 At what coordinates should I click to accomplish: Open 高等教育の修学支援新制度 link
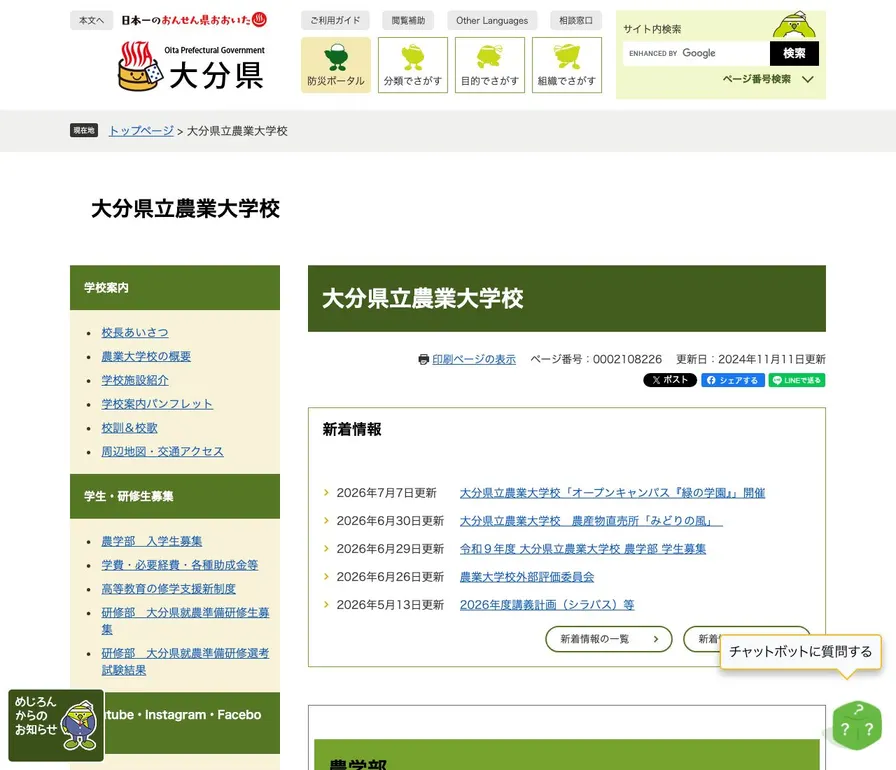169,589
